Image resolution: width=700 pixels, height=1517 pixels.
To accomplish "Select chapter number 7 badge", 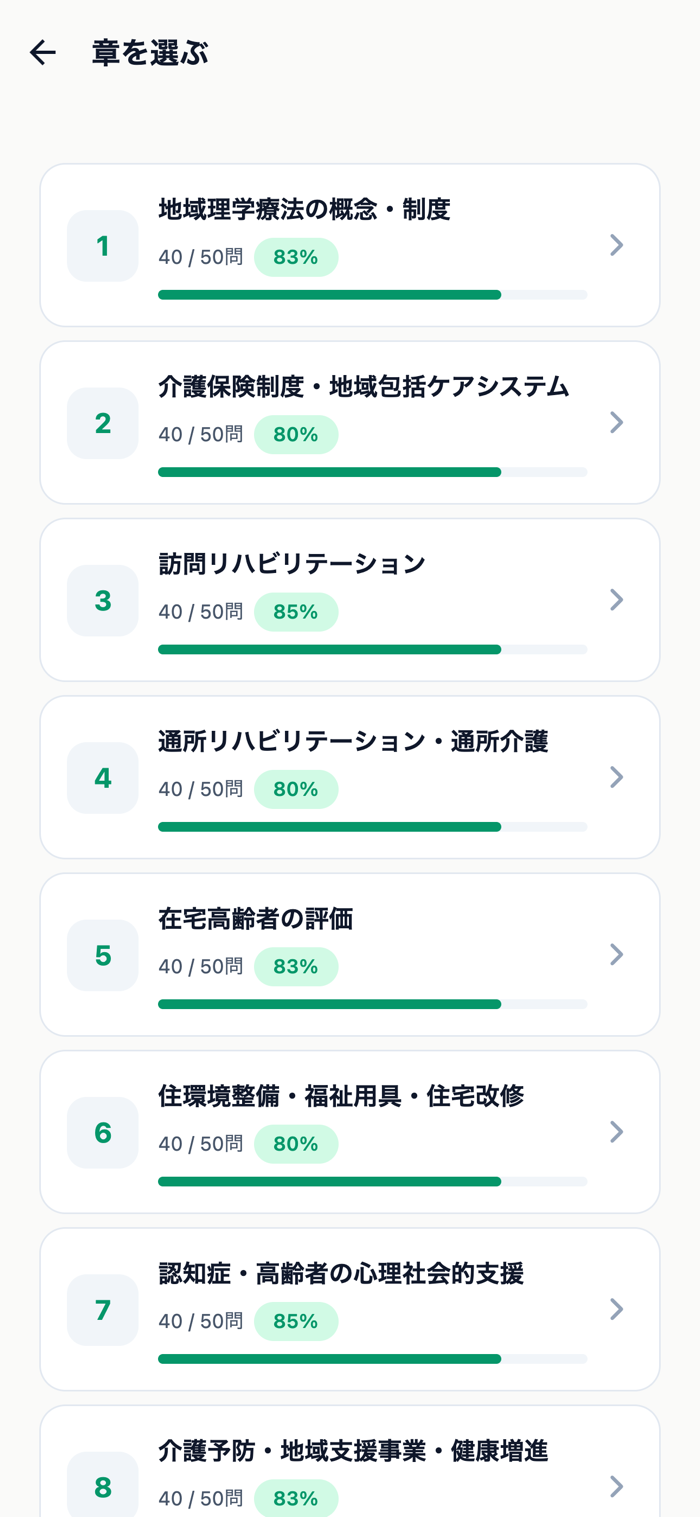I will pyautogui.click(x=103, y=1310).
